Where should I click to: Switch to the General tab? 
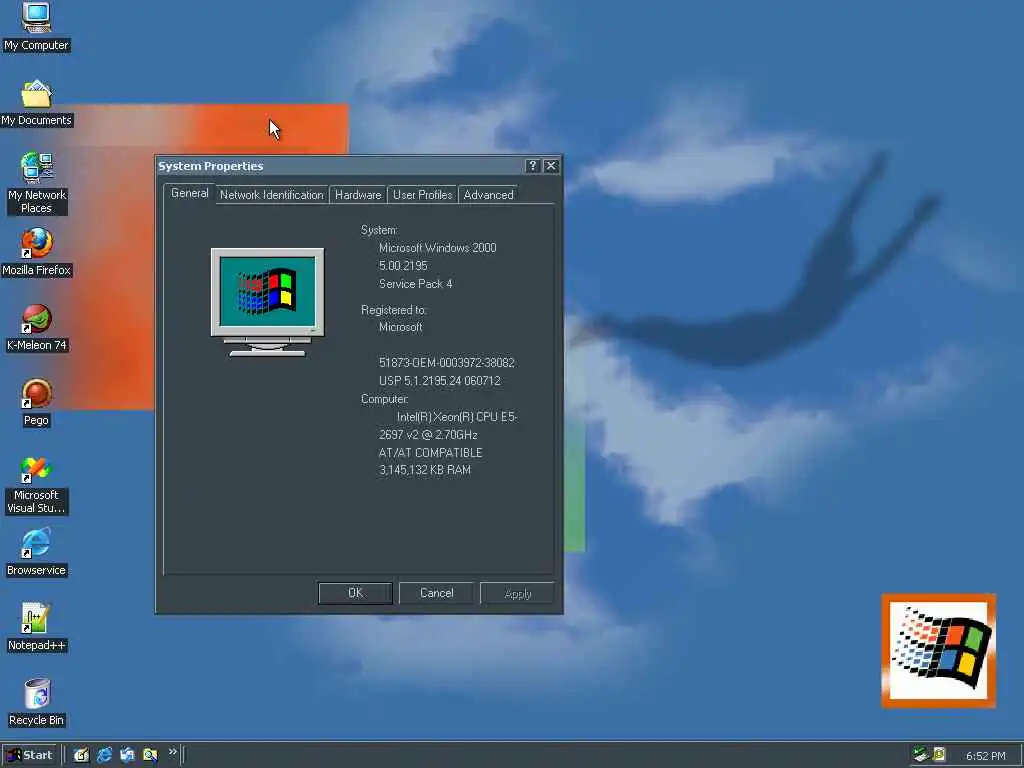[189, 193]
